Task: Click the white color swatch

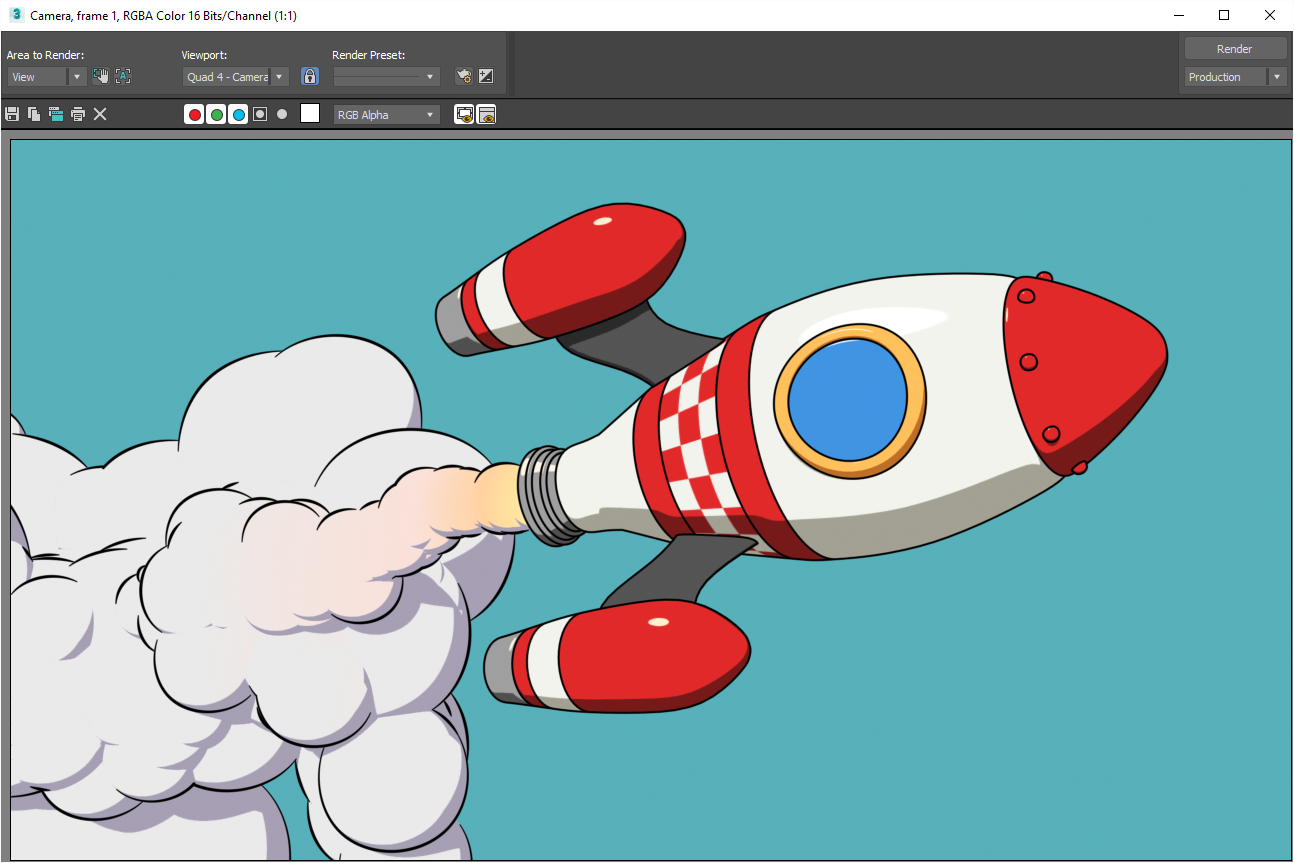Action: click(310, 114)
